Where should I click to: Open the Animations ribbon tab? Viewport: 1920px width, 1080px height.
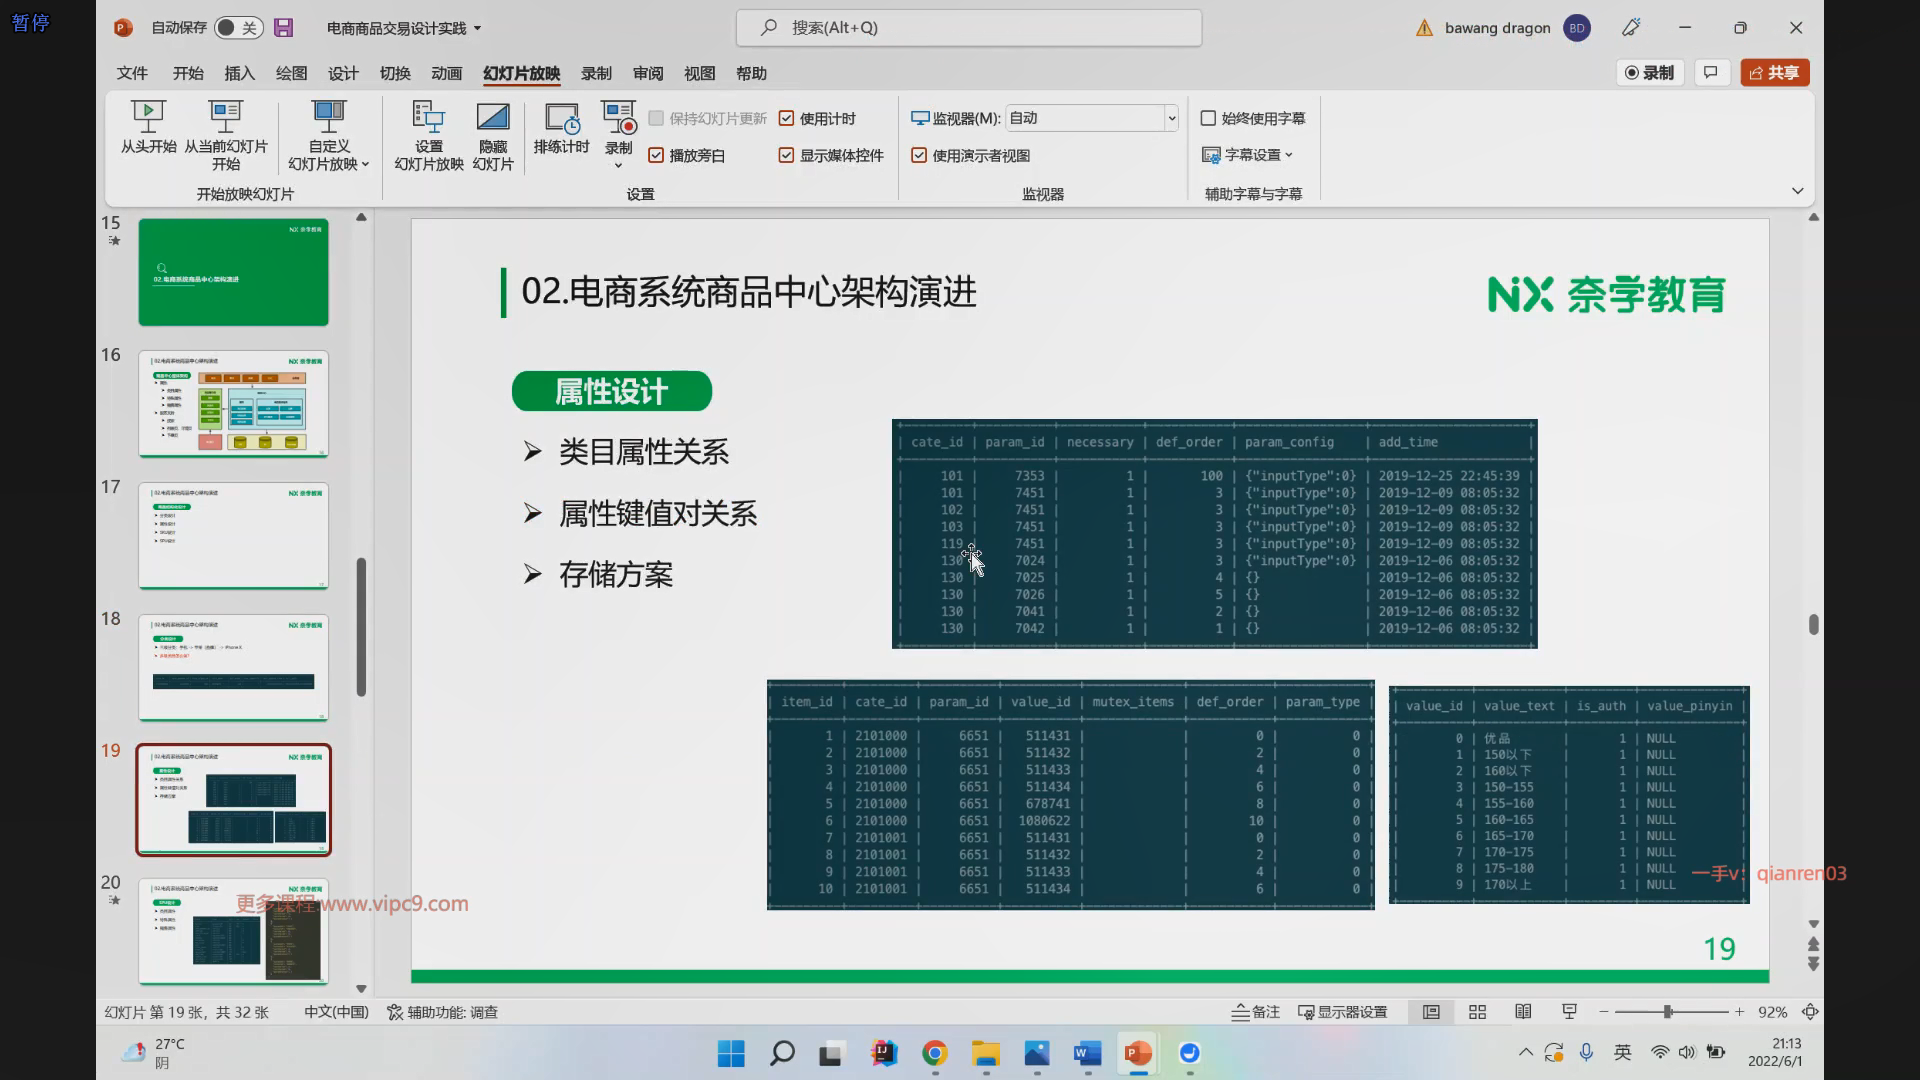coord(446,73)
